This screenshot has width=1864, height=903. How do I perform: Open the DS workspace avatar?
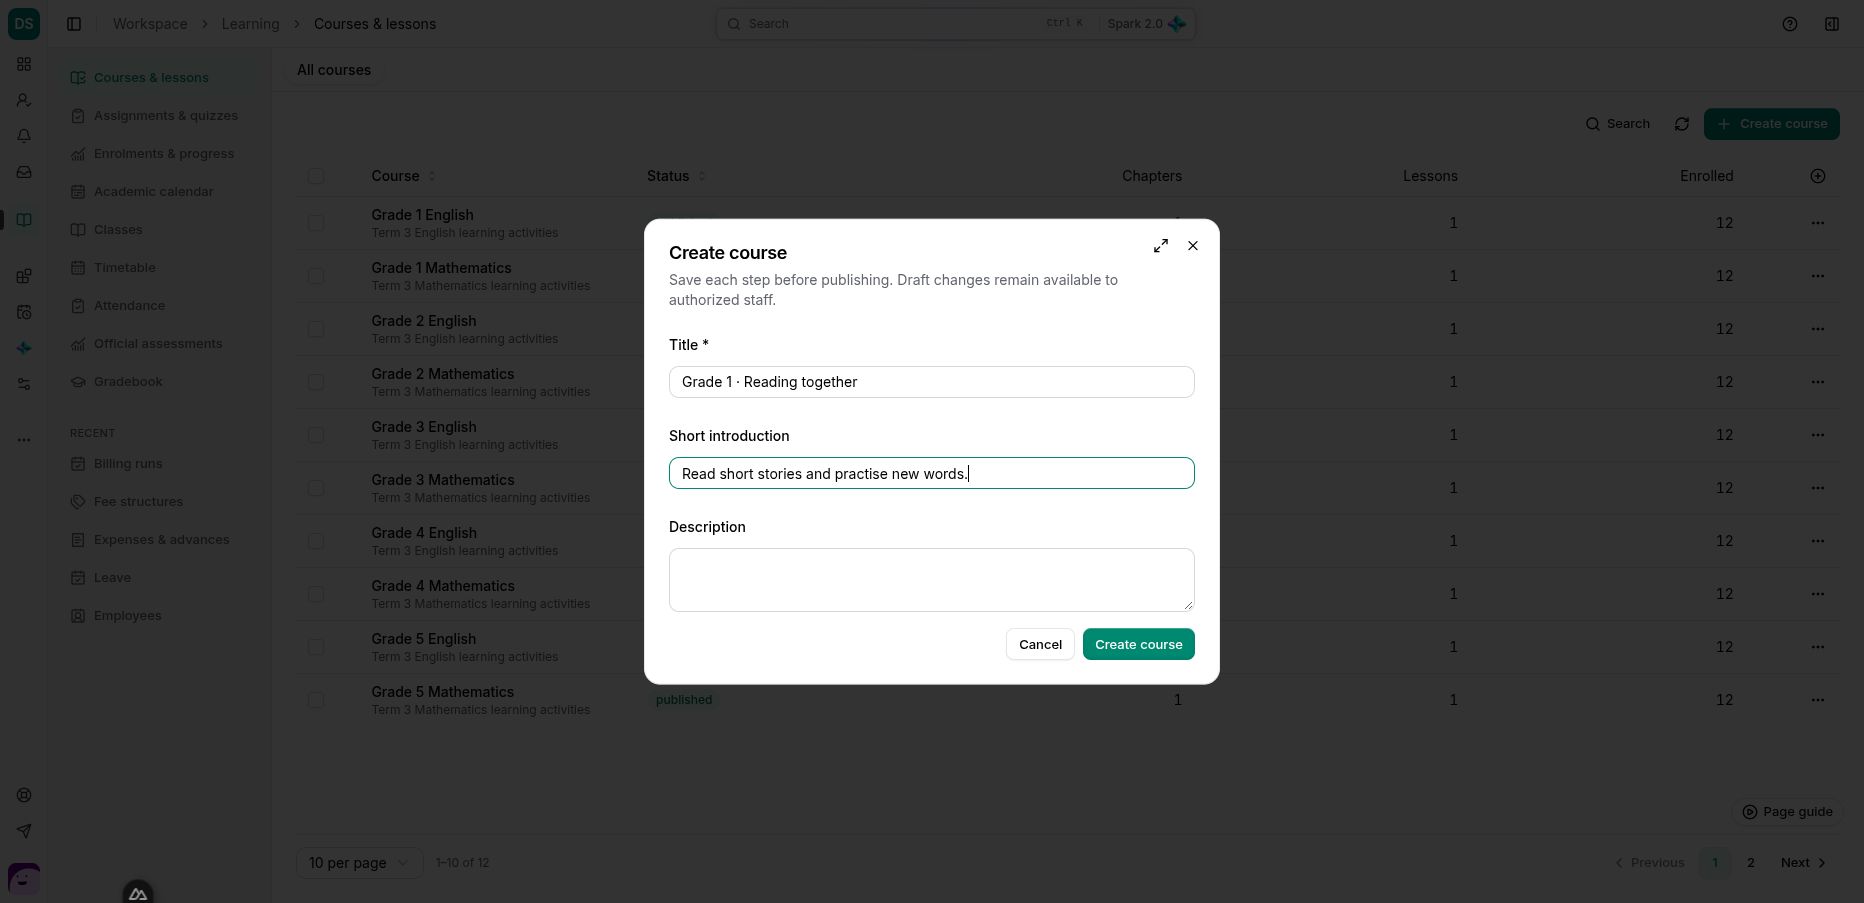(x=24, y=24)
